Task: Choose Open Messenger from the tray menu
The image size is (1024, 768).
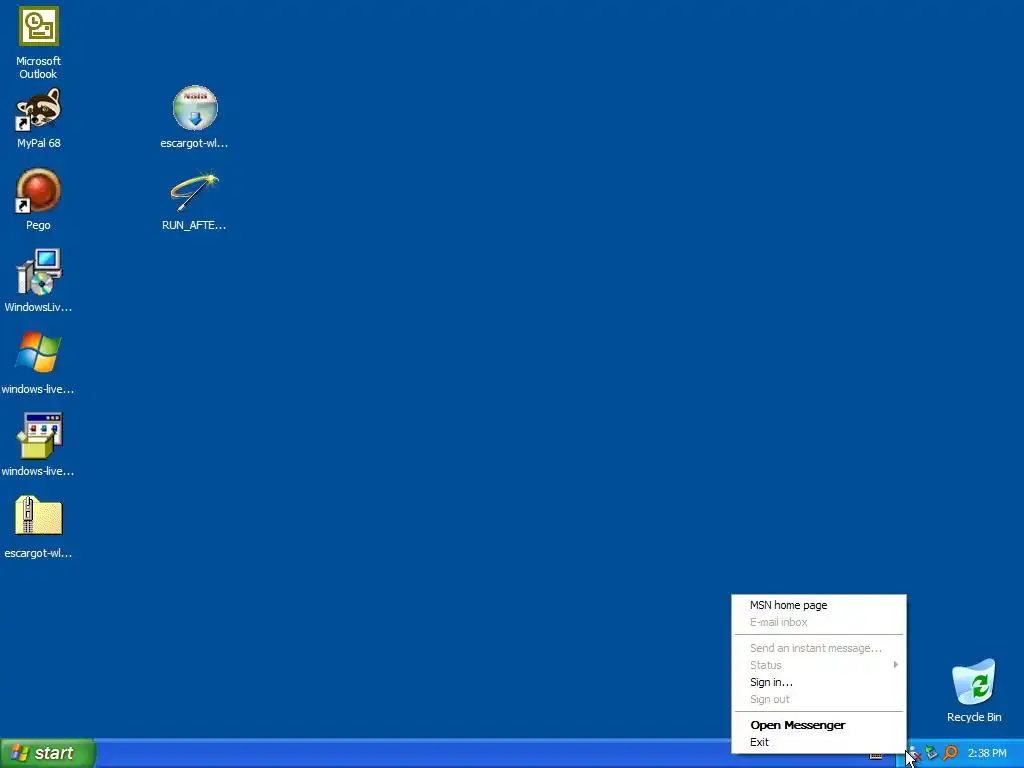Action: point(819,725)
